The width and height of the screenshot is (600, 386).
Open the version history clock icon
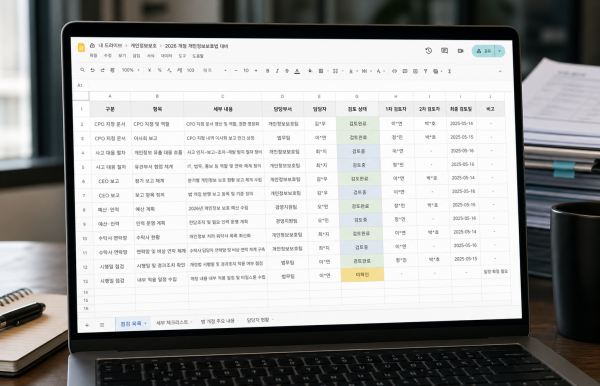[x=429, y=50]
